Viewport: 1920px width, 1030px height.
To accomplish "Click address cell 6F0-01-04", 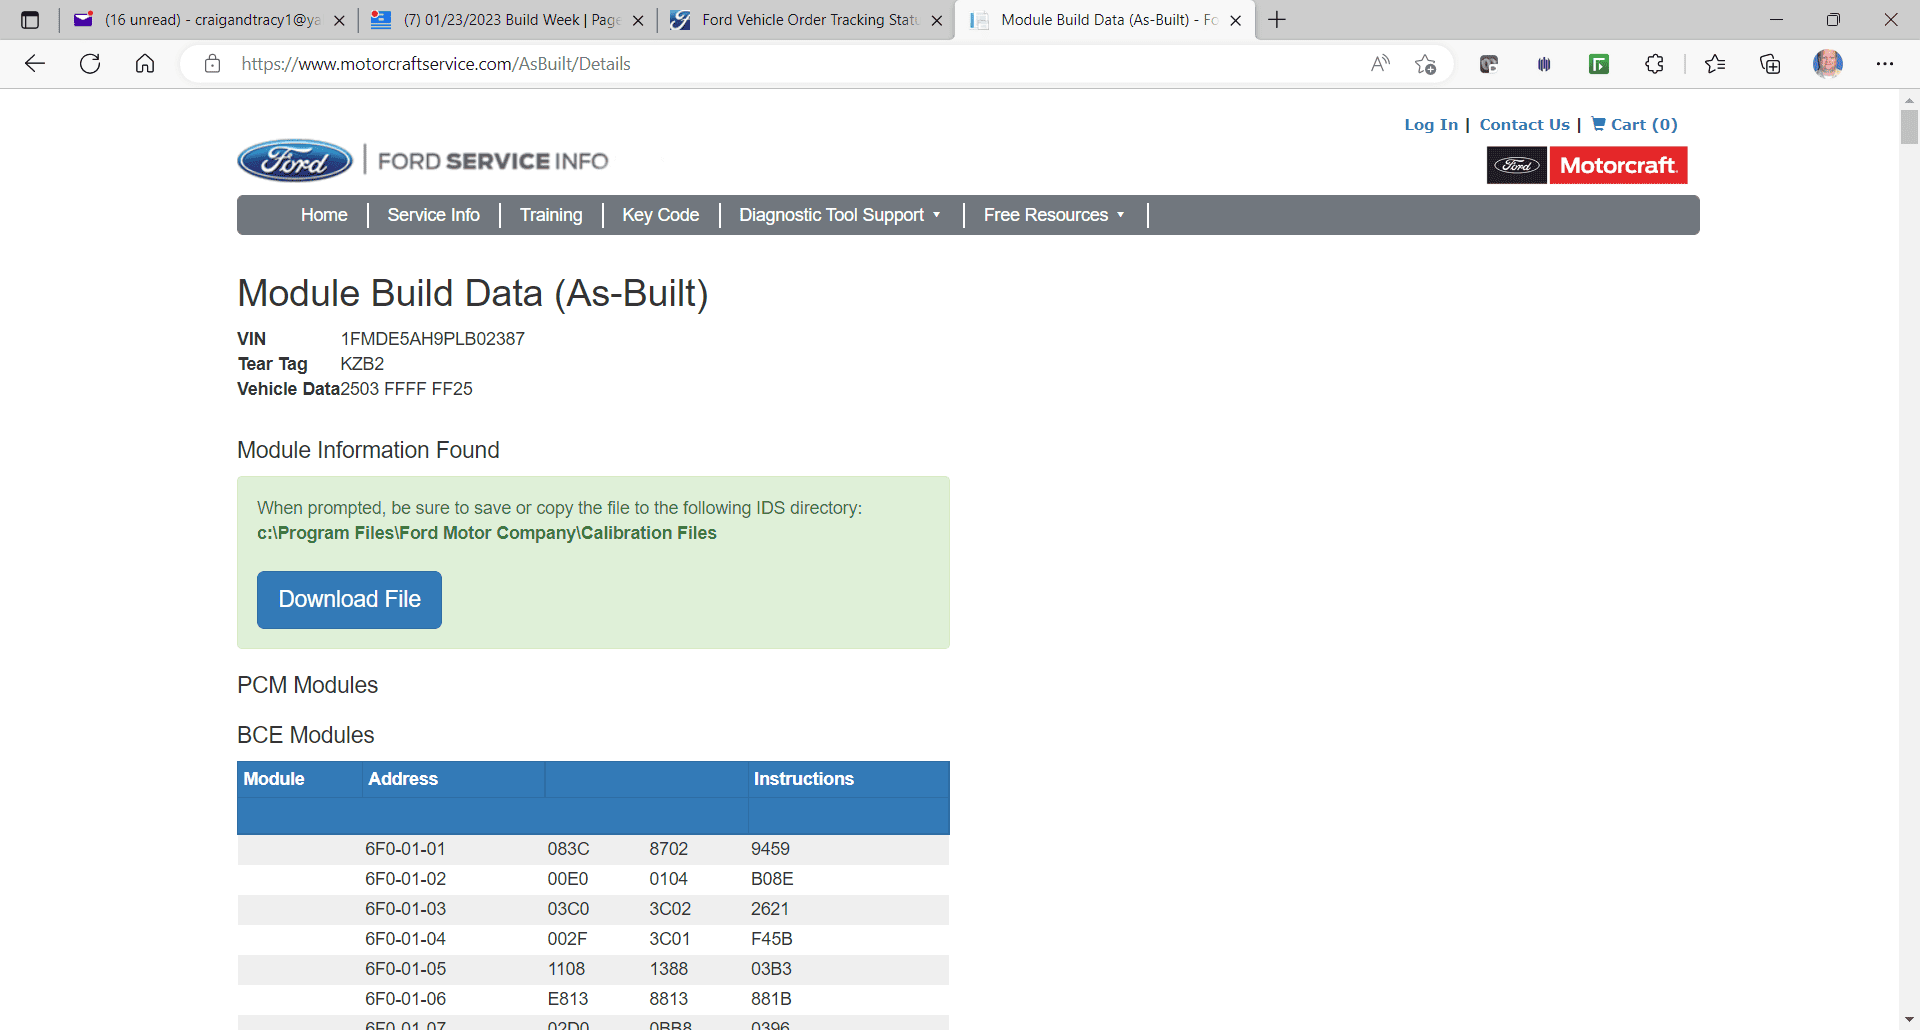I will 405,939.
